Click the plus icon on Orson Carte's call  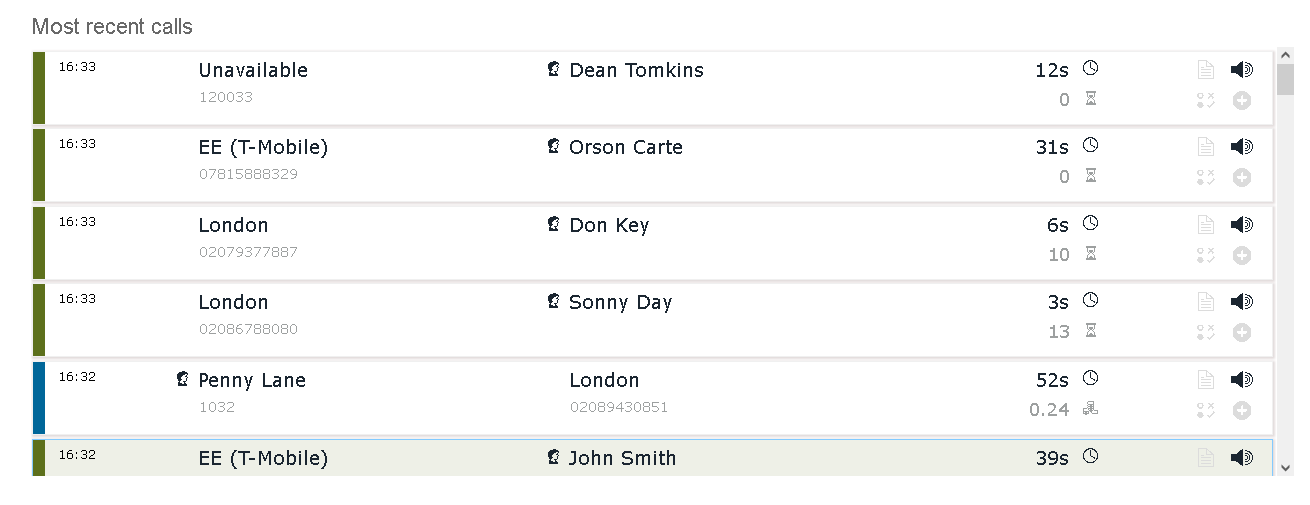pyautogui.click(x=1242, y=178)
